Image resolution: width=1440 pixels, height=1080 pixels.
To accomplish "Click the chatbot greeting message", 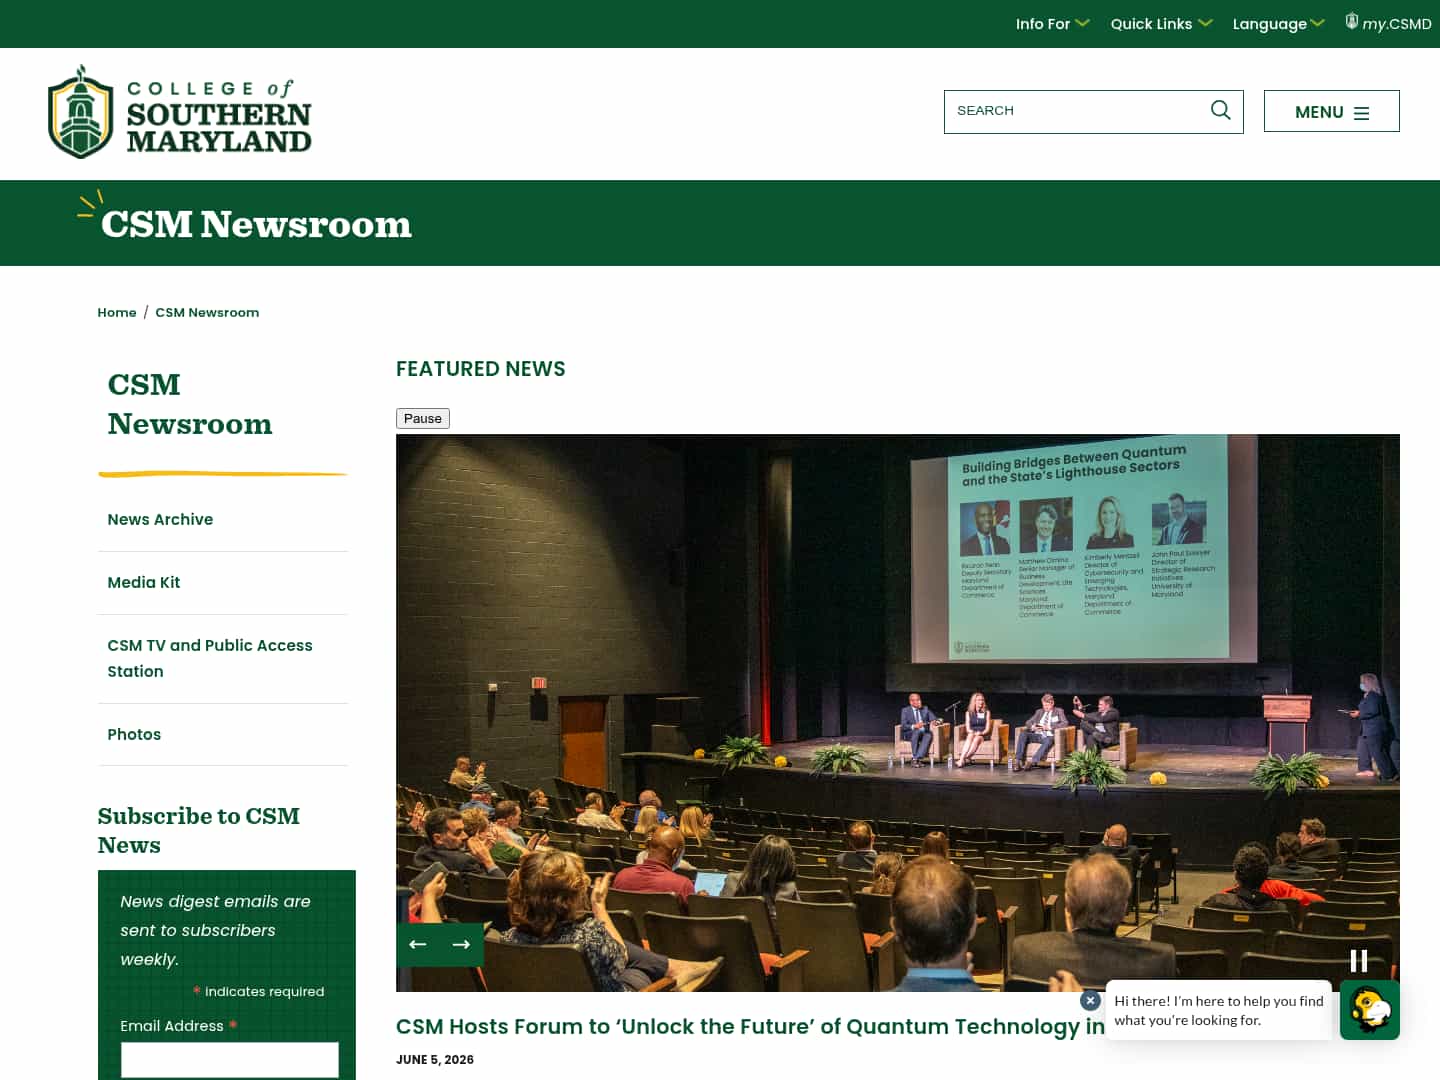I will click(x=1219, y=1010).
